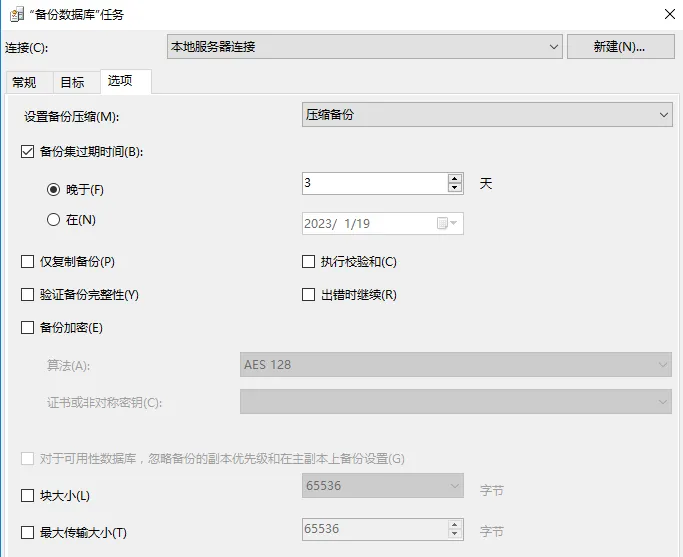This screenshot has width=683, height=557.
Task: Select the 在(N) radio button
Action: pos(53,219)
